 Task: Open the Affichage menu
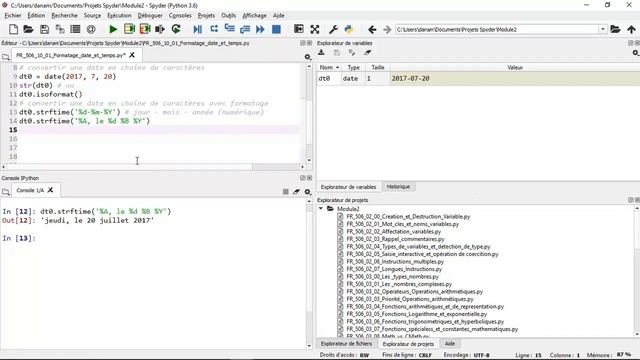tap(254, 16)
